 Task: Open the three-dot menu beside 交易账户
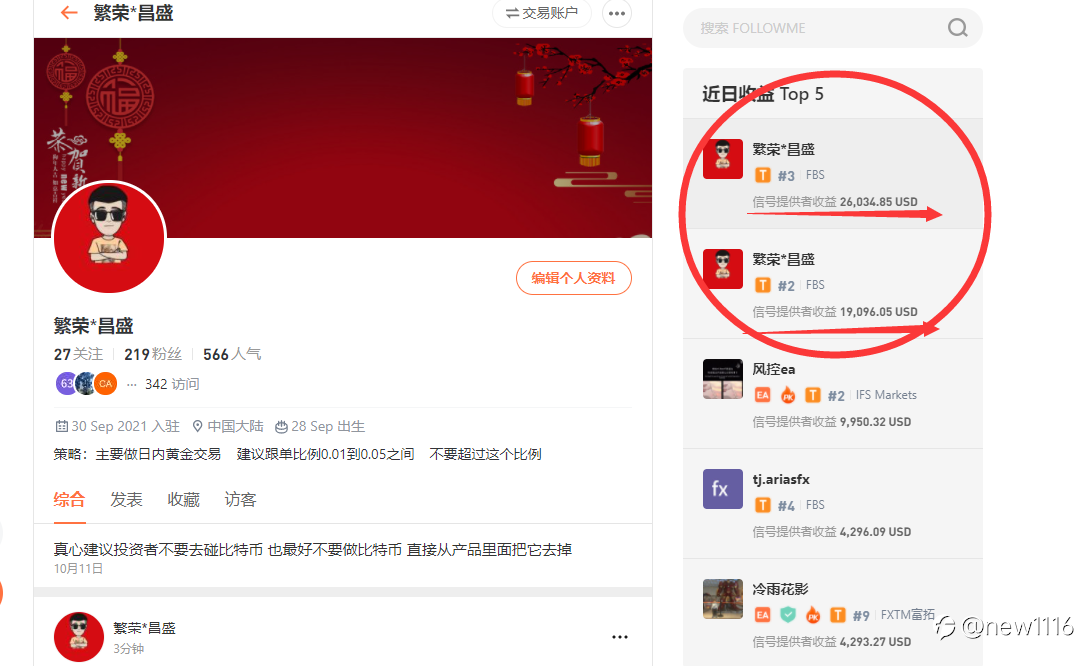pyautogui.click(x=616, y=13)
